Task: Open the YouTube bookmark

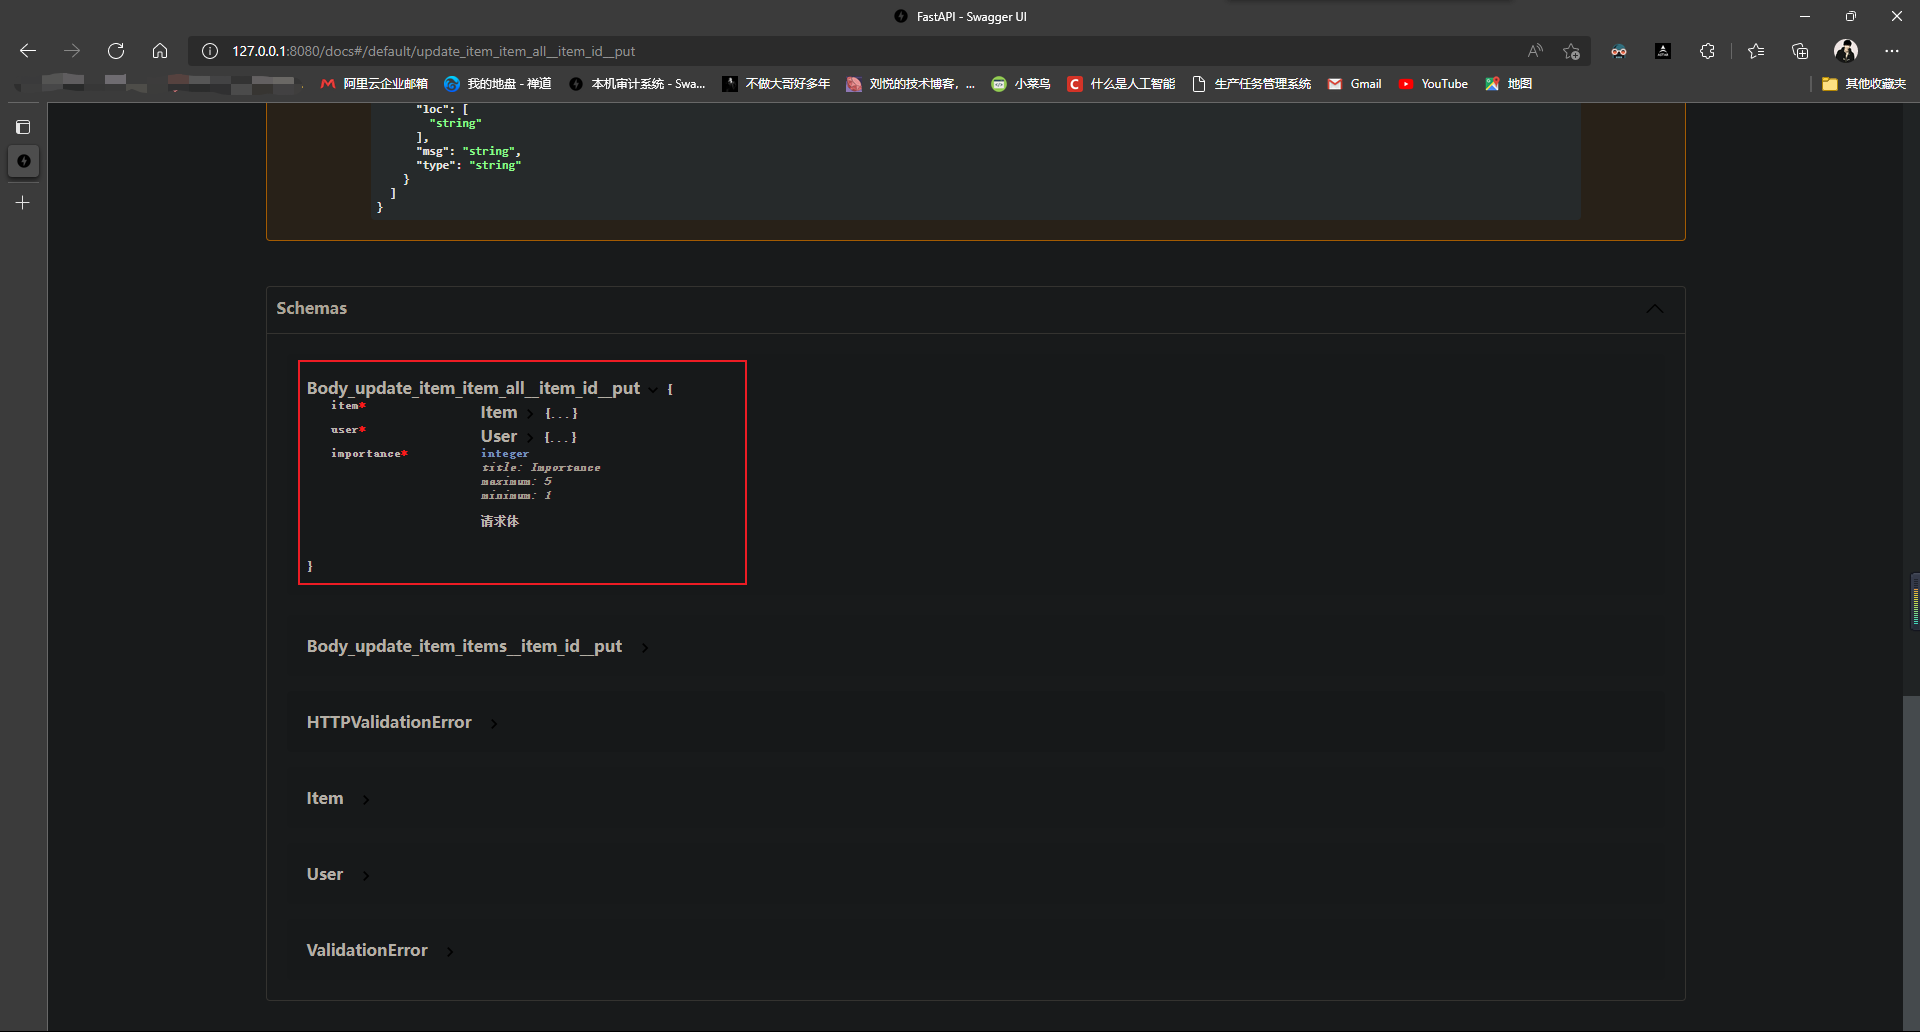Action: point(1433,84)
